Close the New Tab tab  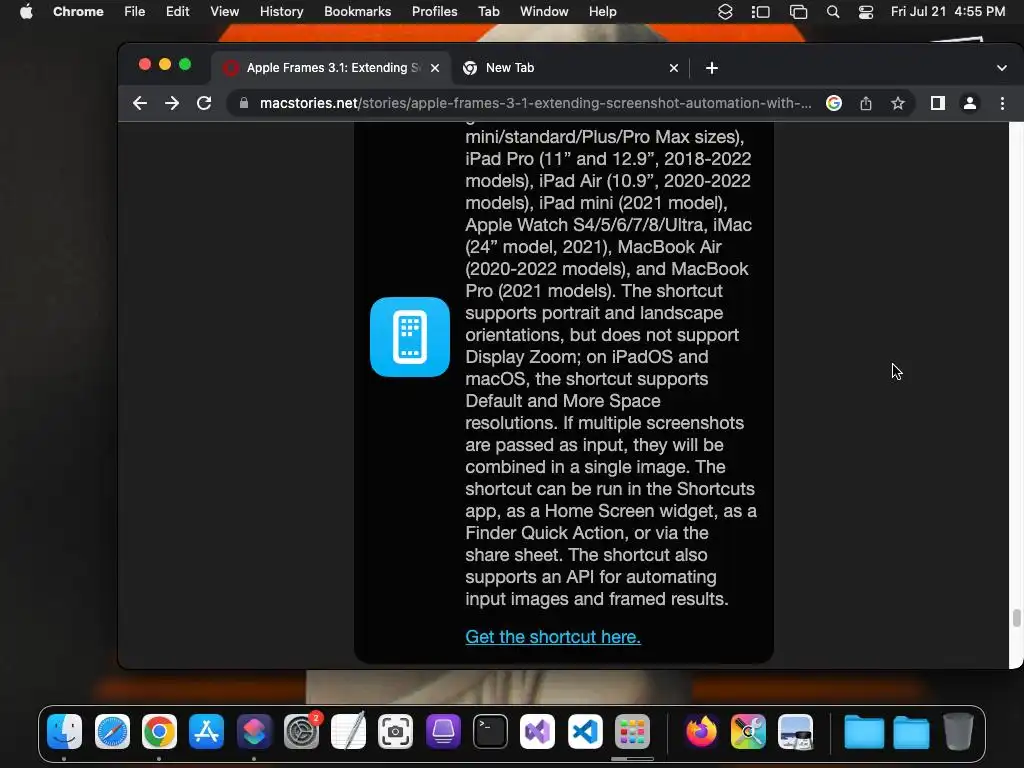point(674,68)
